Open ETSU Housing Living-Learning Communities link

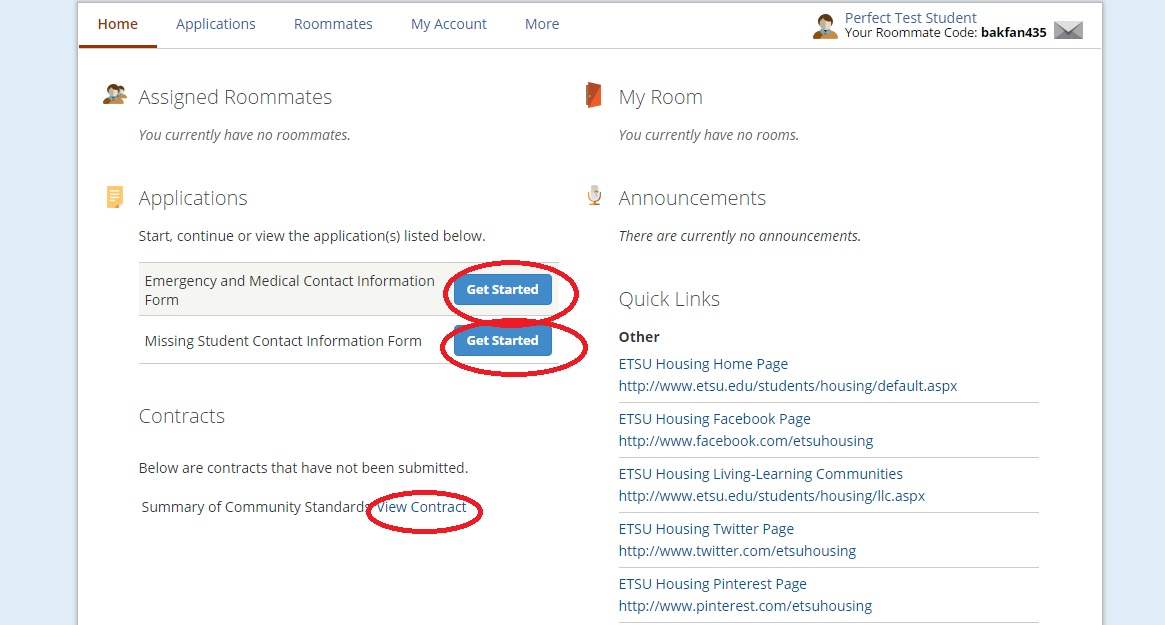[760, 474]
